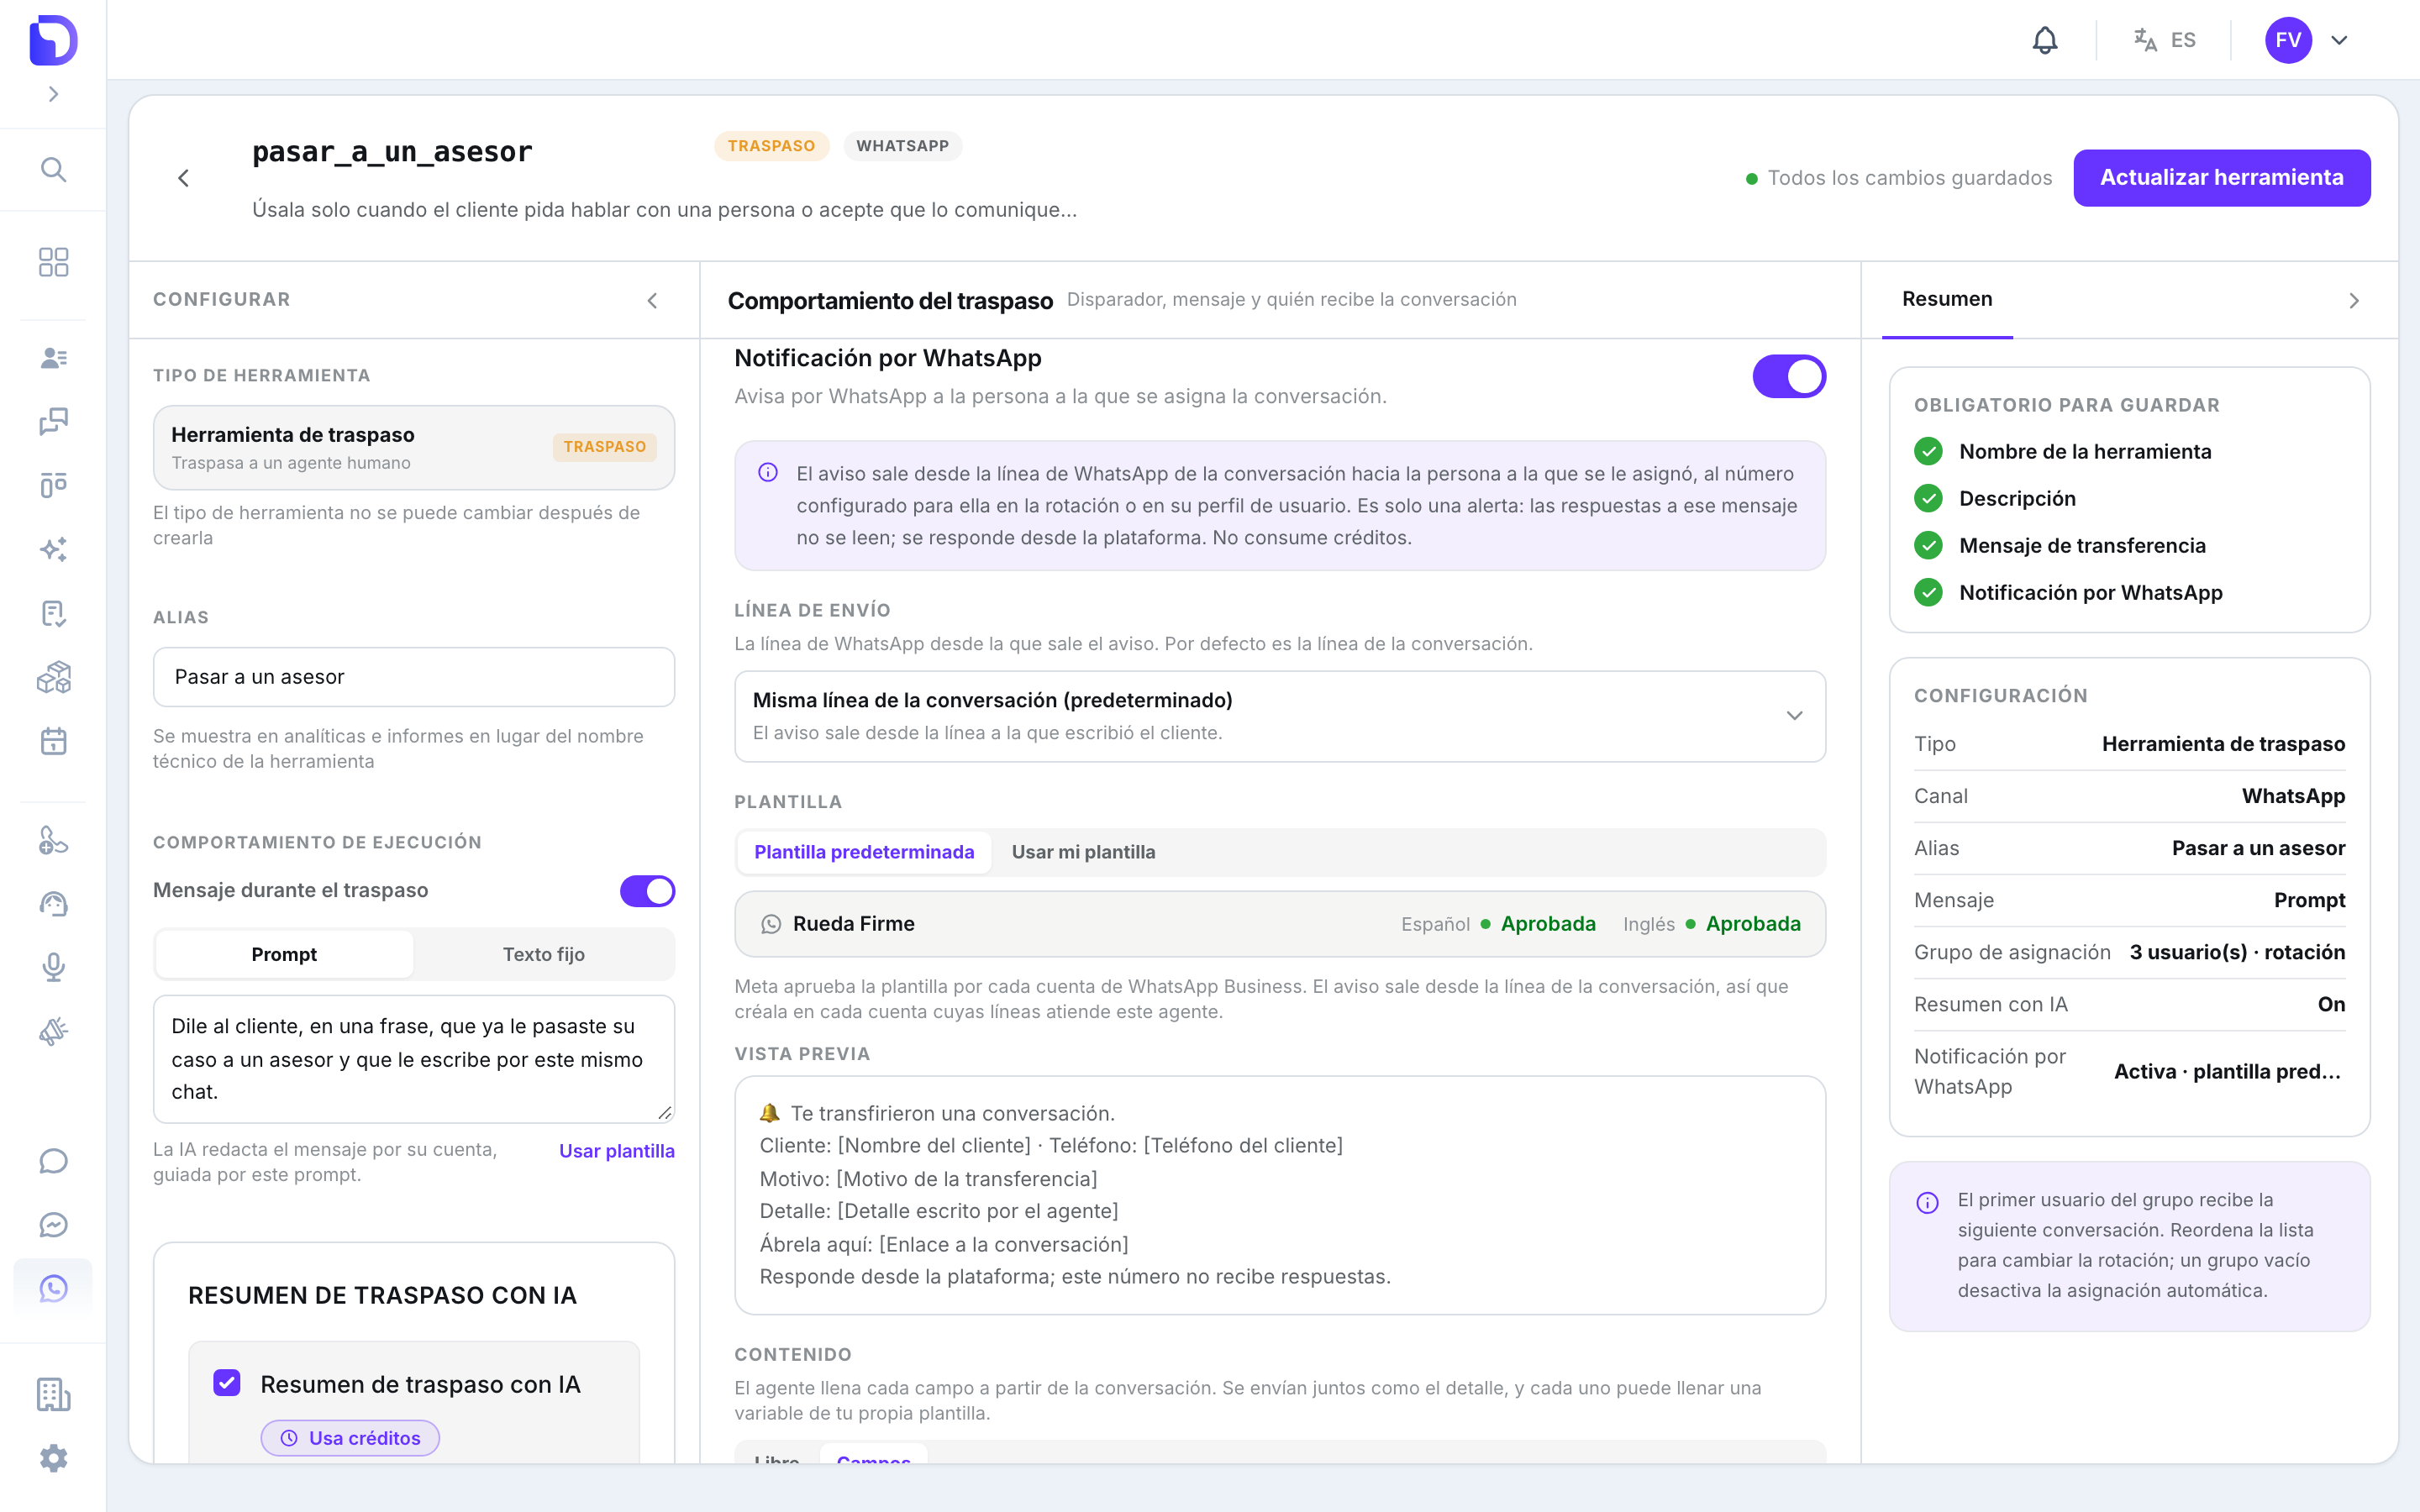Uncheck Resumen de traspaso con IA checkbox

tap(227, 1383)
